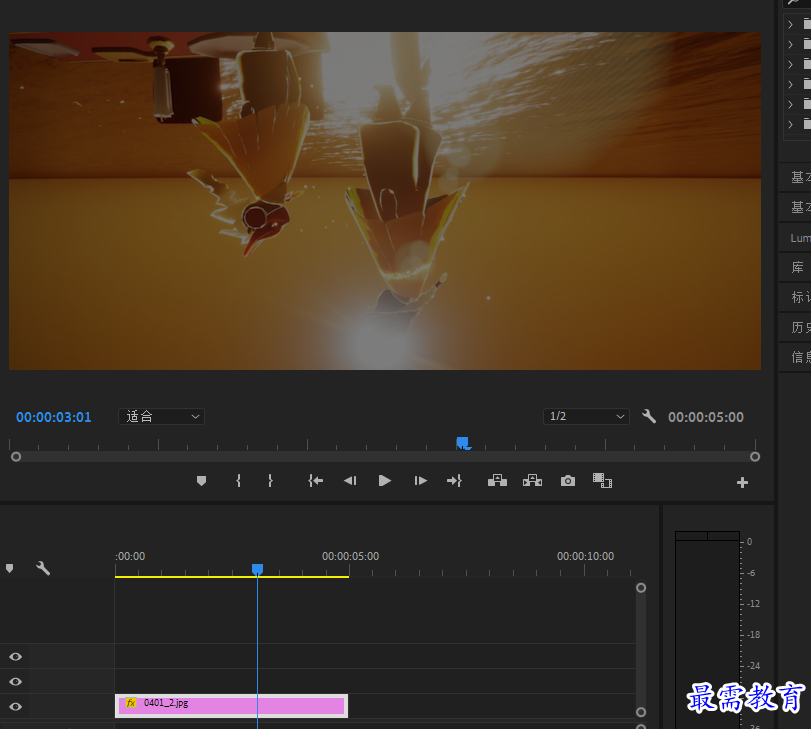
Task: Step back one frame
Action: click(350, 481)
